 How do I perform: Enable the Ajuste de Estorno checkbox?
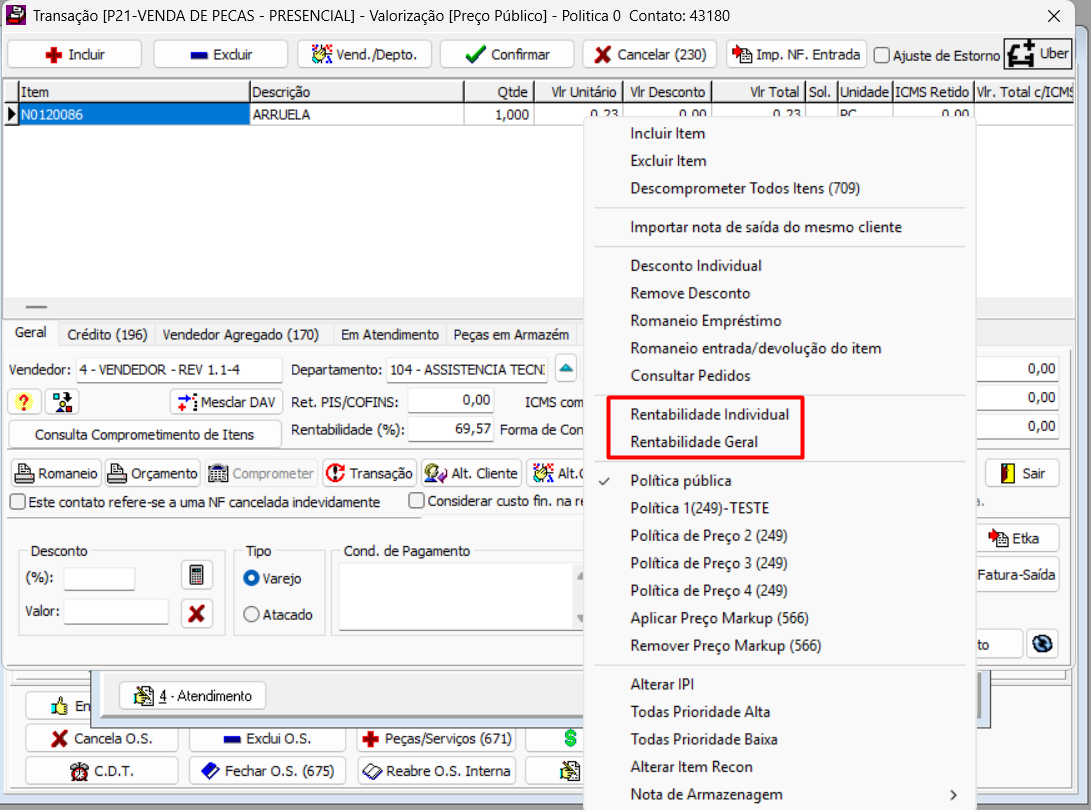[882, 55]
